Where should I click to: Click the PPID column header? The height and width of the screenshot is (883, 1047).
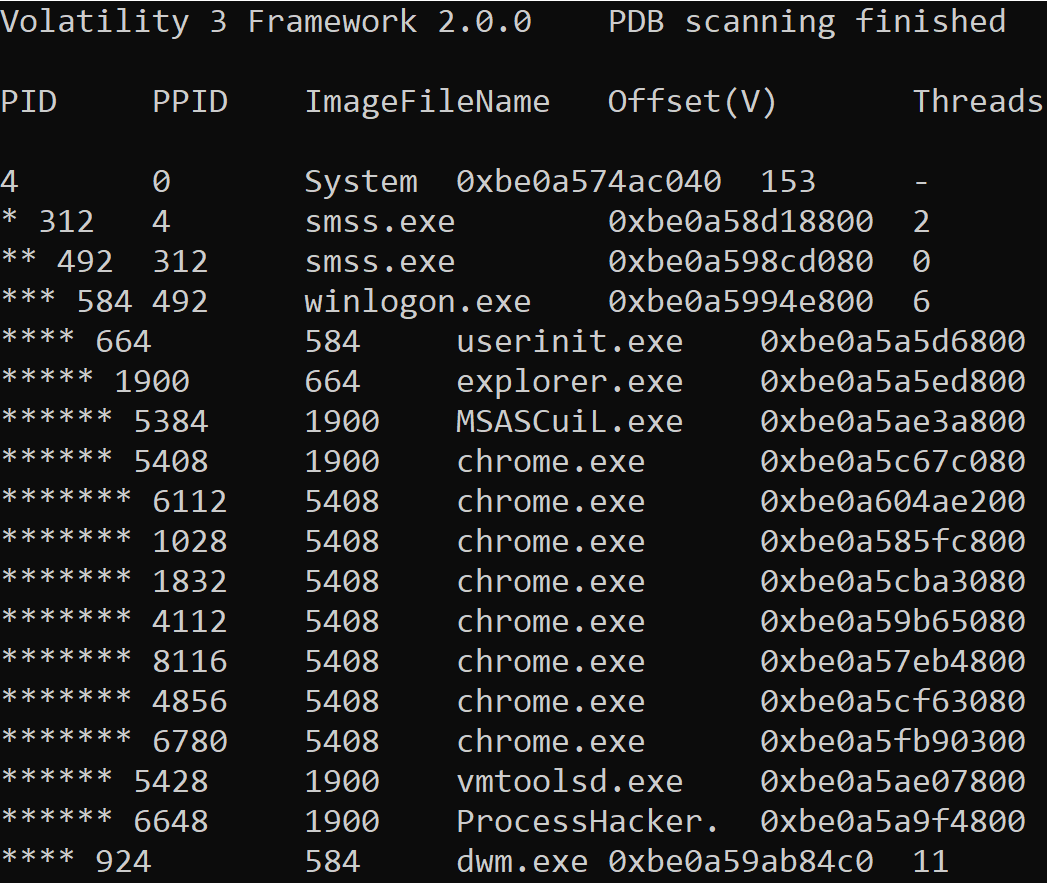coord(190,101)
